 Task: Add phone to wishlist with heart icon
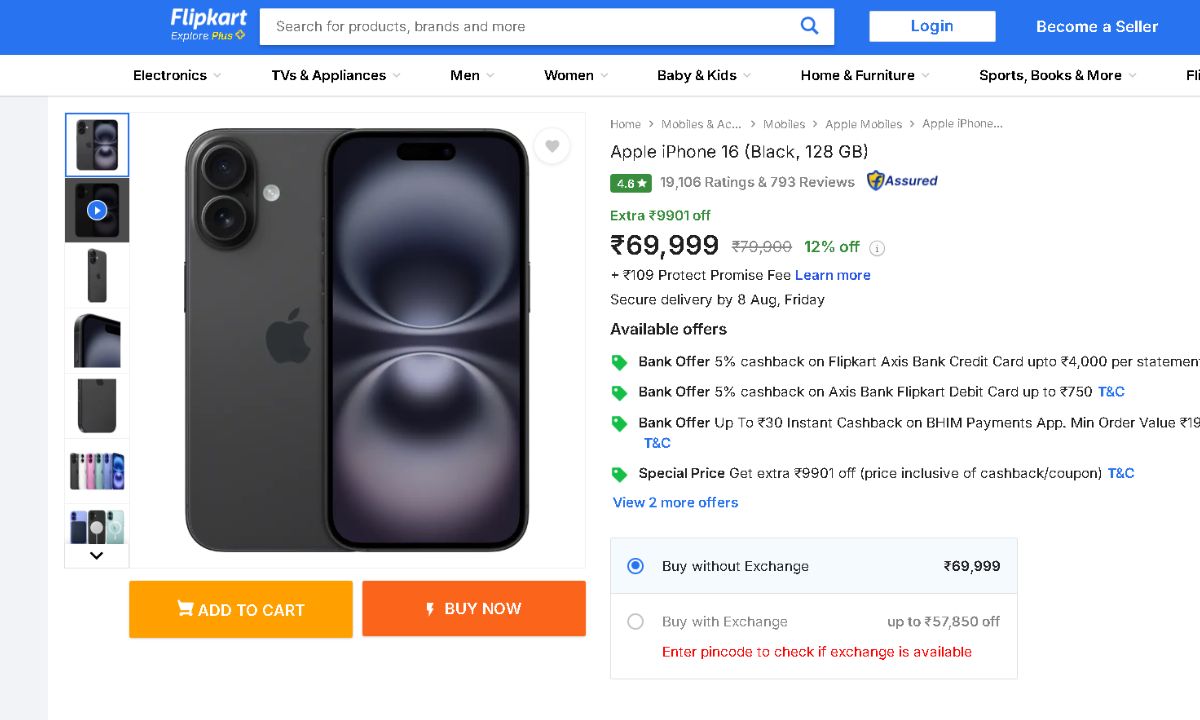(551, 147)
